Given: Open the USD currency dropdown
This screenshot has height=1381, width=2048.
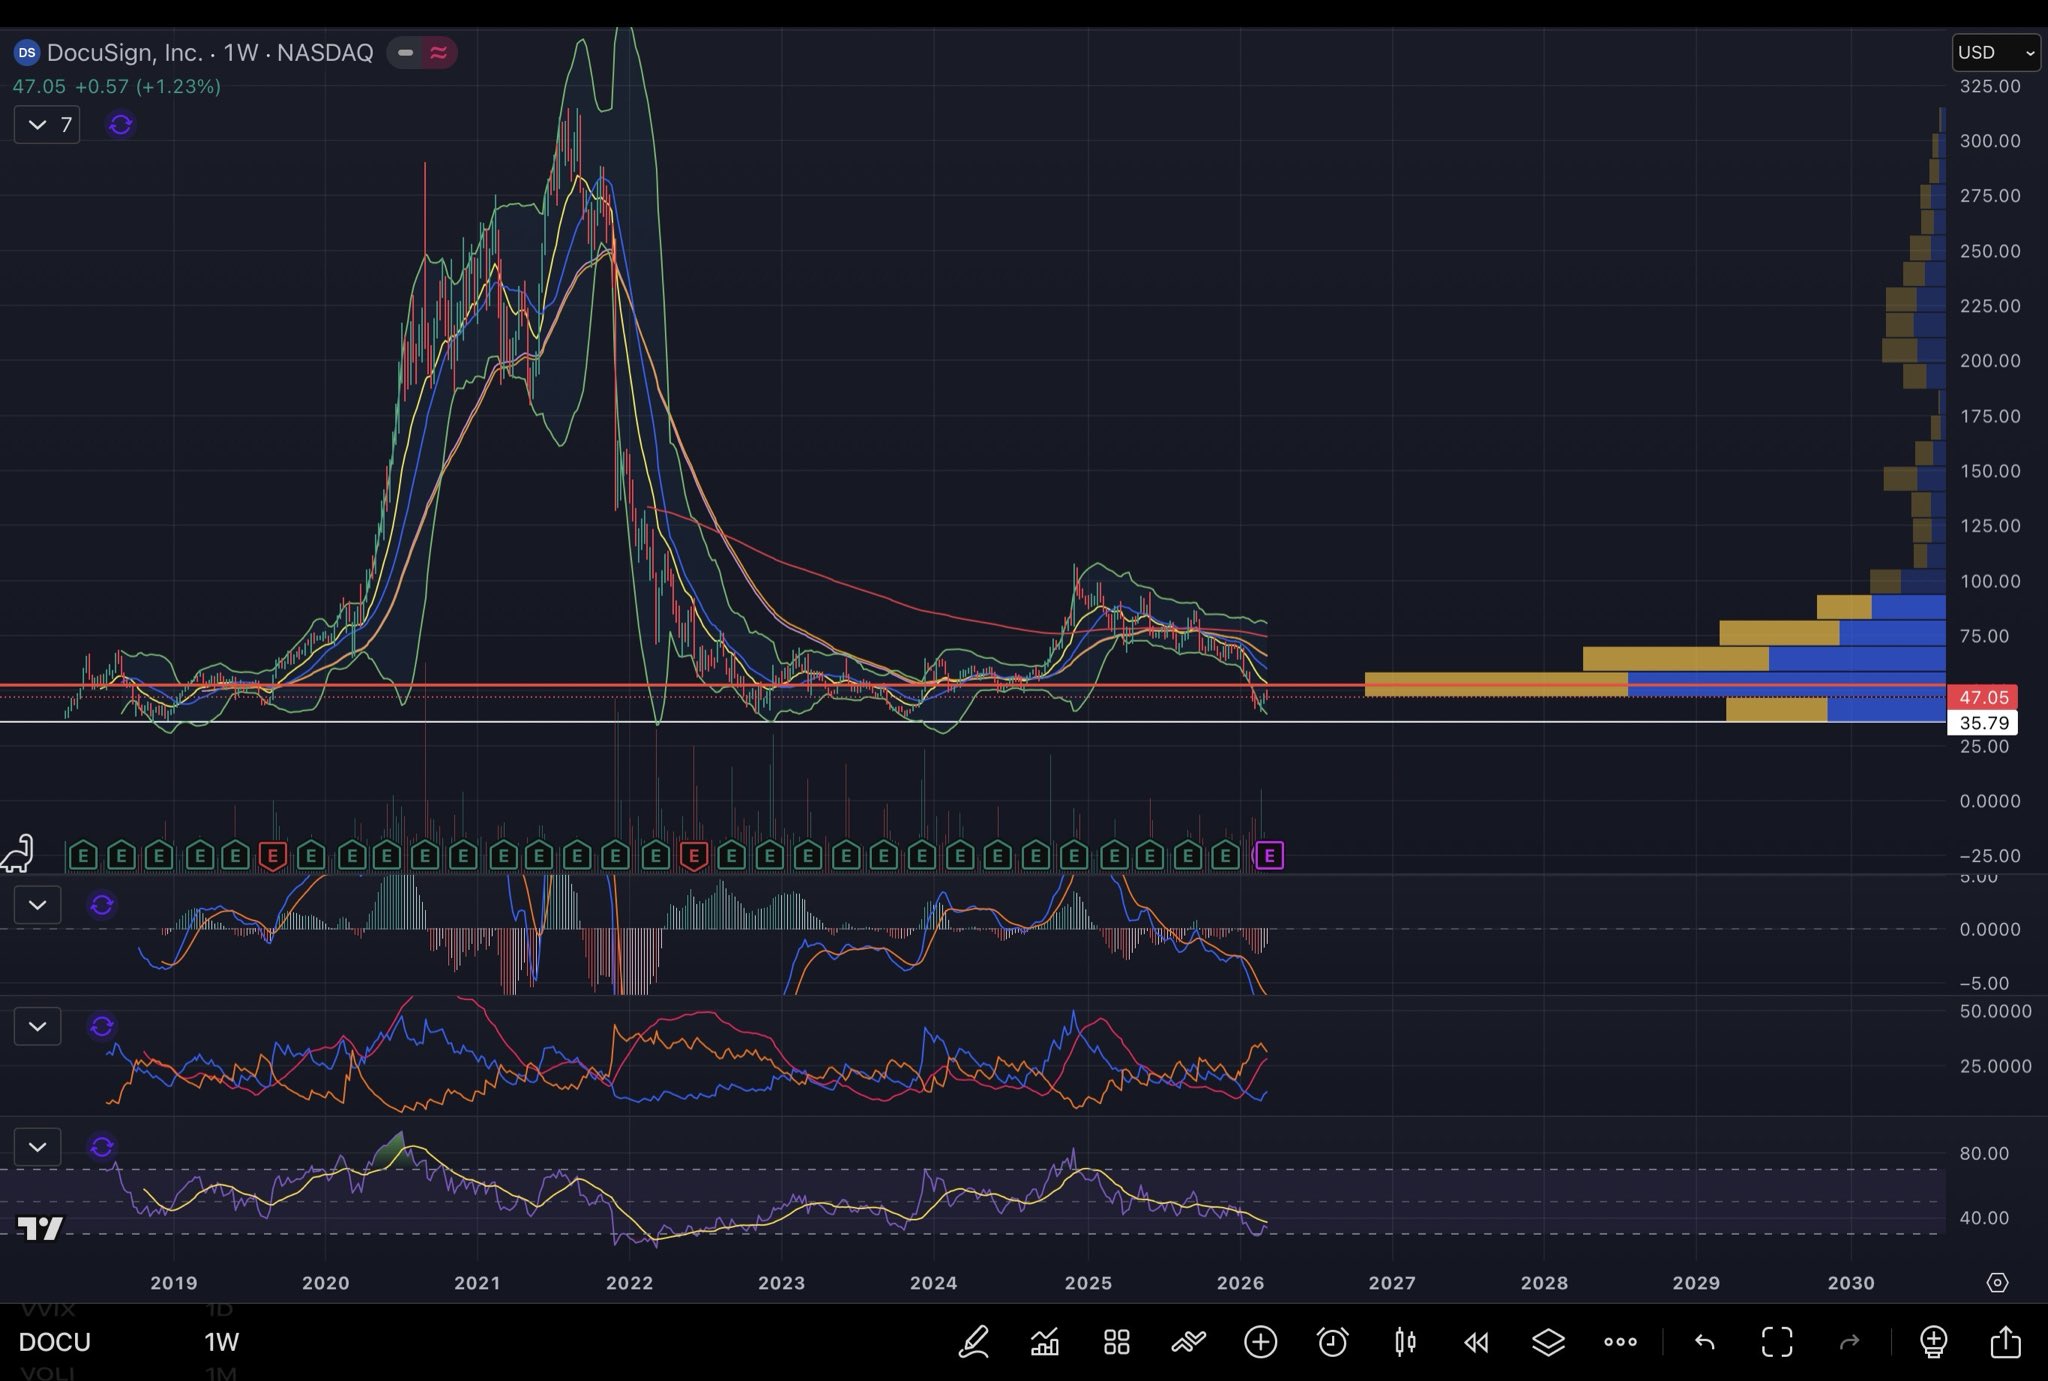Looking at the screenshot, I should pyautogui.click(x=1995, y=52).
